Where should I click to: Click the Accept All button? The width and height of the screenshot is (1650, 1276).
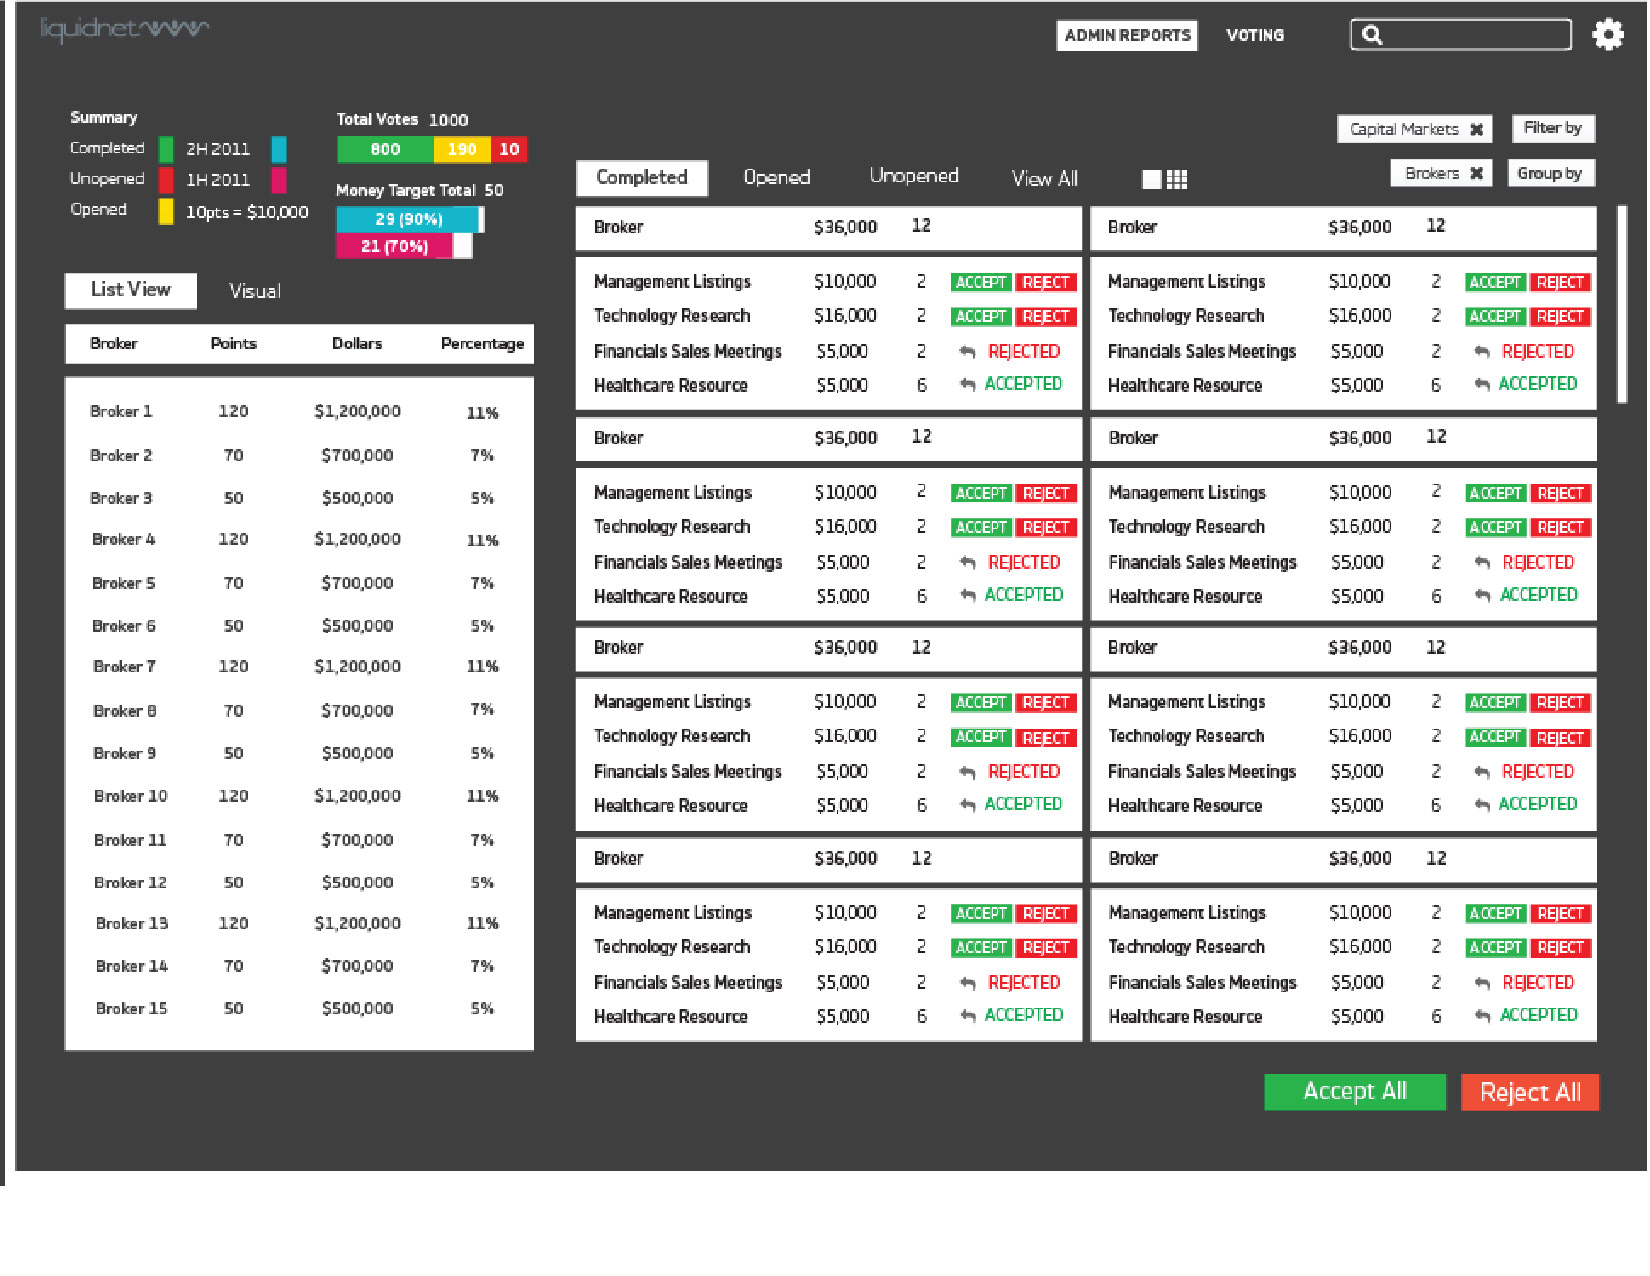click(x=1354, y=1091)
